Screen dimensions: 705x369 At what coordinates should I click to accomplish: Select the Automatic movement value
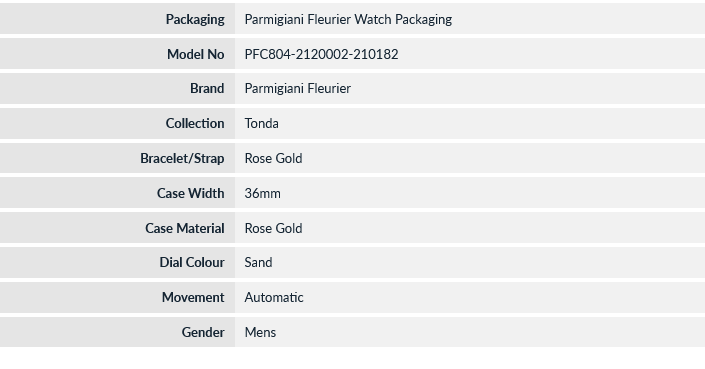click(274, 298)
